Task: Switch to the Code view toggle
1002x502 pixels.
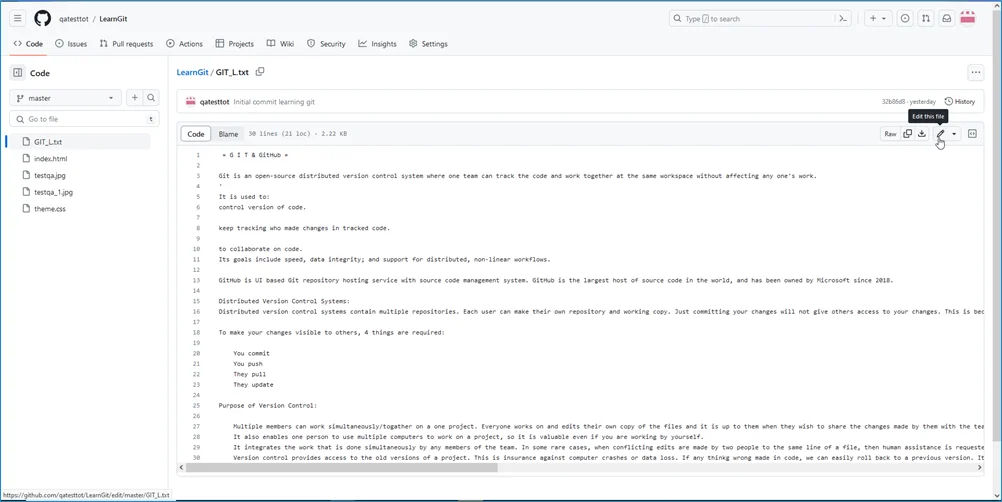Action: [196, 133]
